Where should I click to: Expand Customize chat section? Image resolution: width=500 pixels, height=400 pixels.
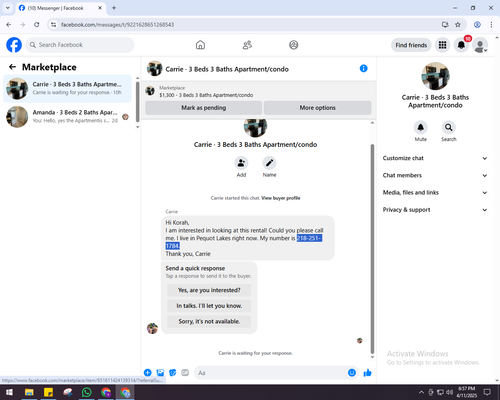[435, 158]
